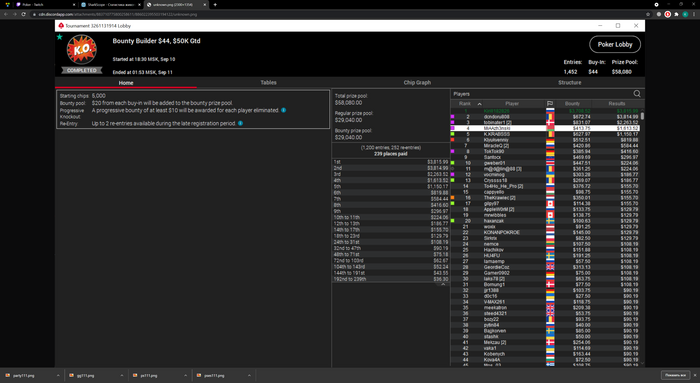The height and width of the screenshot is (383, 700).
Task: Reload the browser page
Action: 23,14
